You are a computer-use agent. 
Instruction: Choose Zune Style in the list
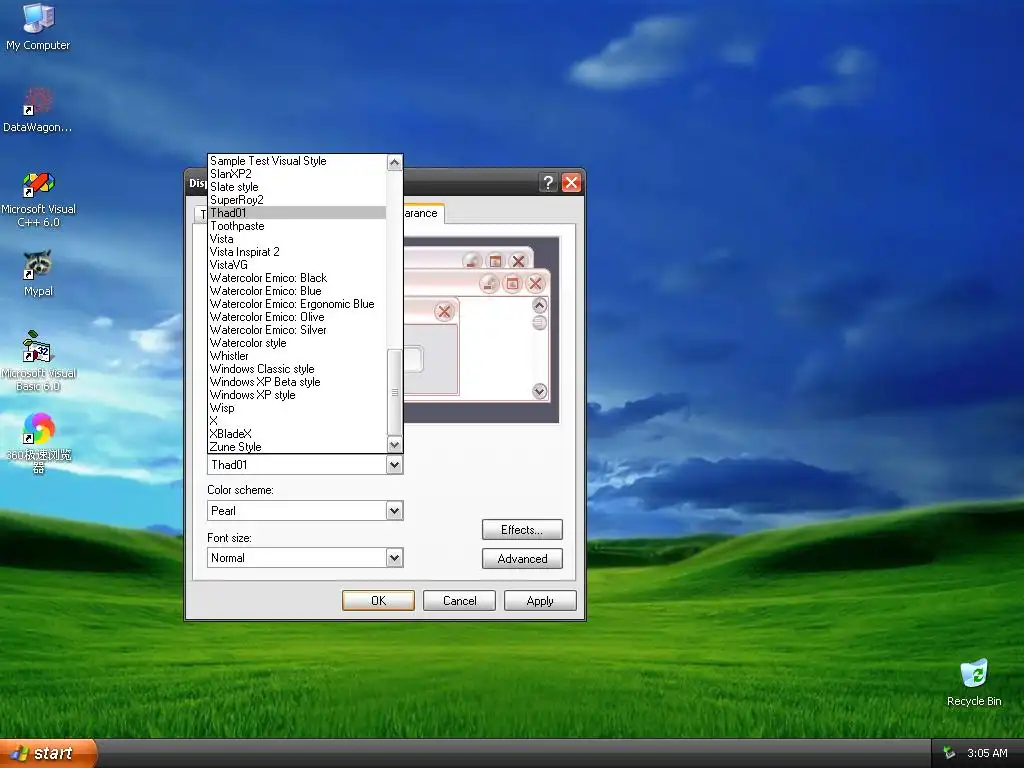(x=297, y=447)
